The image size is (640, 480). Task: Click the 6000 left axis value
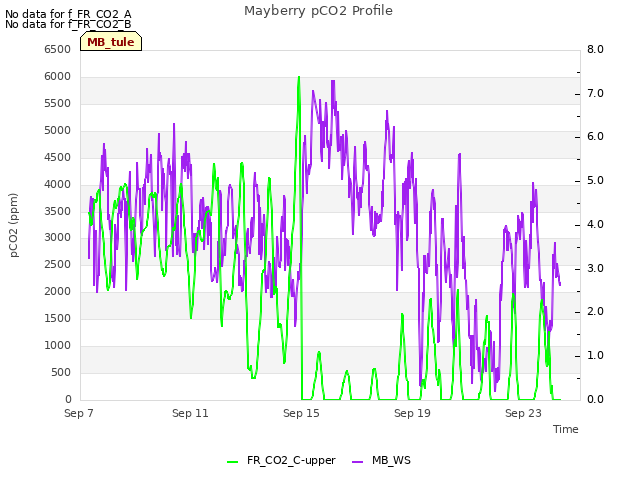pyautogui.click(x=58, y=76)
